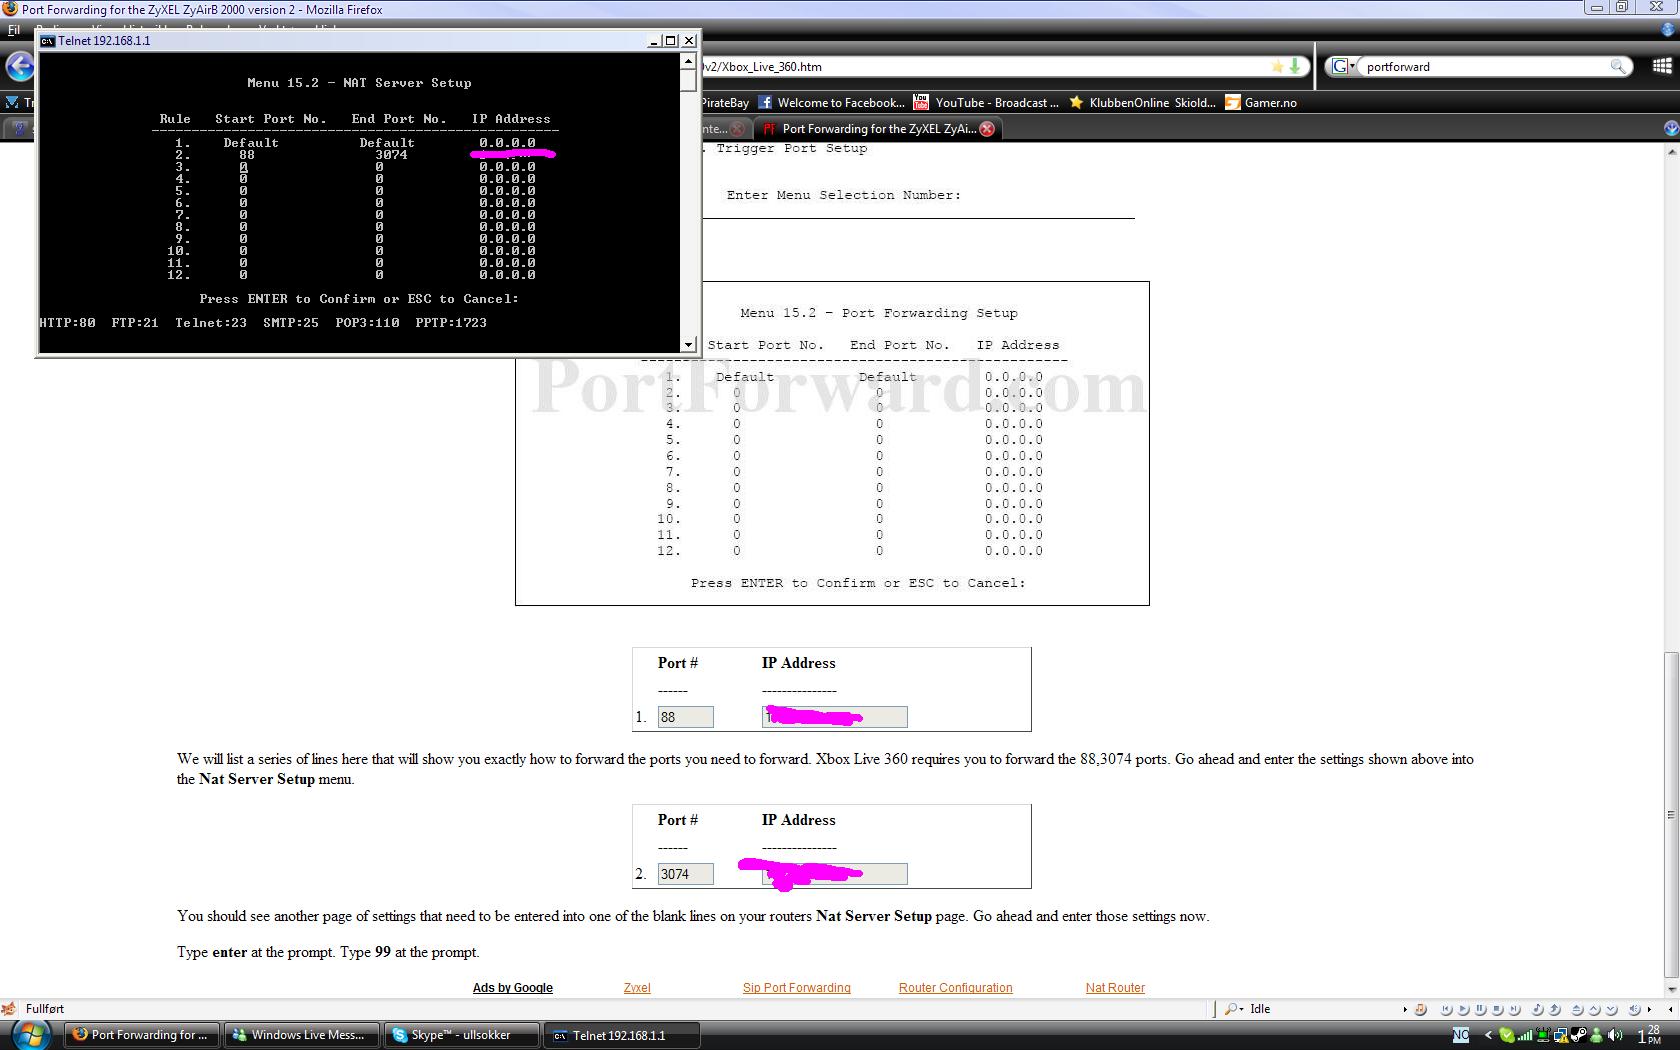Open the Welcome to Facebook bookmark
This screenshot has width=1680, height=1050.
pyautogui.click(x=830, y=102)
